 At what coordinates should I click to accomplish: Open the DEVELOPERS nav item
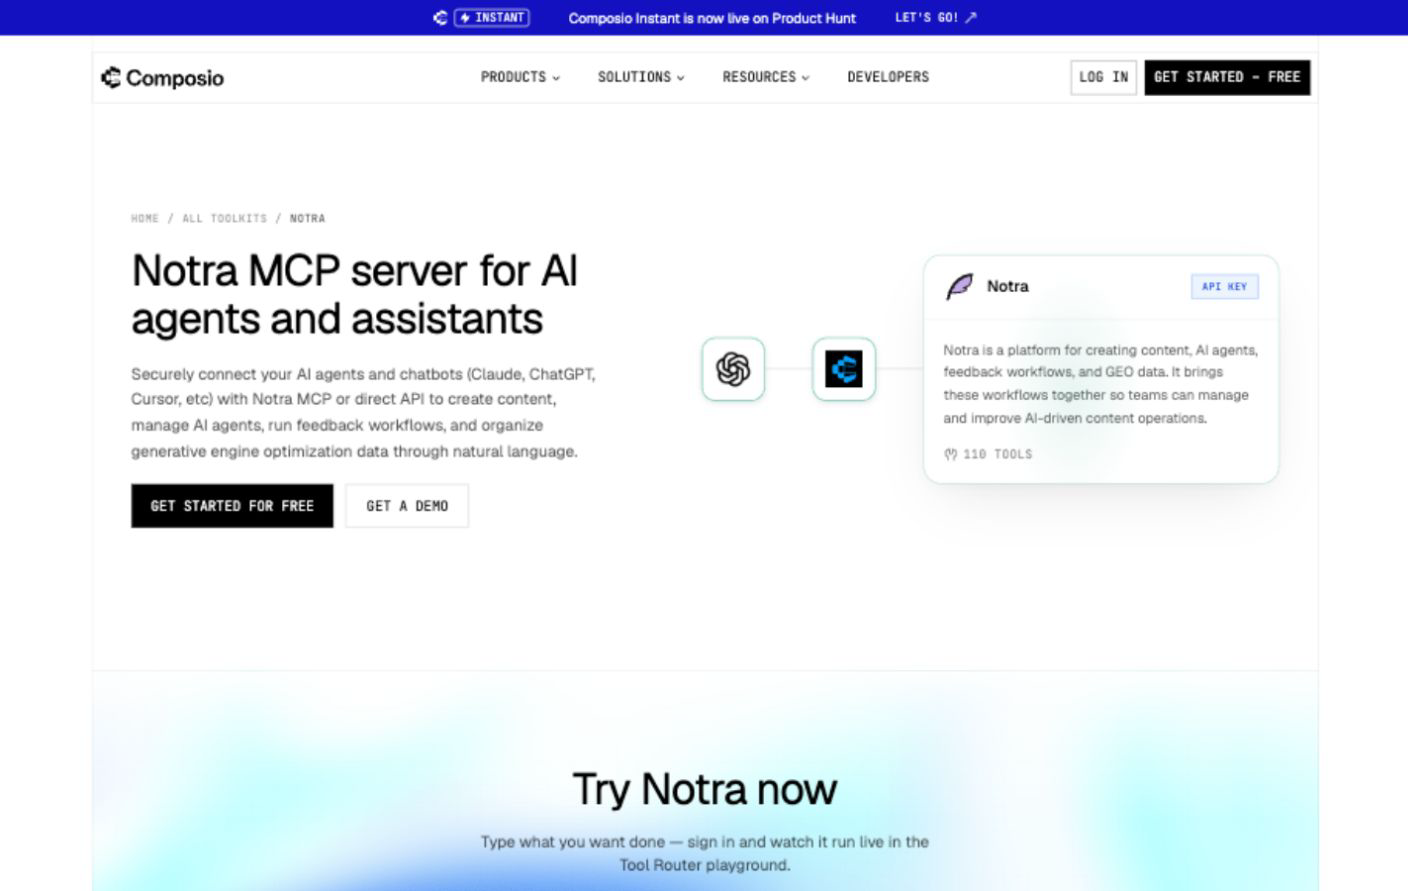click(x=888, y=77)
